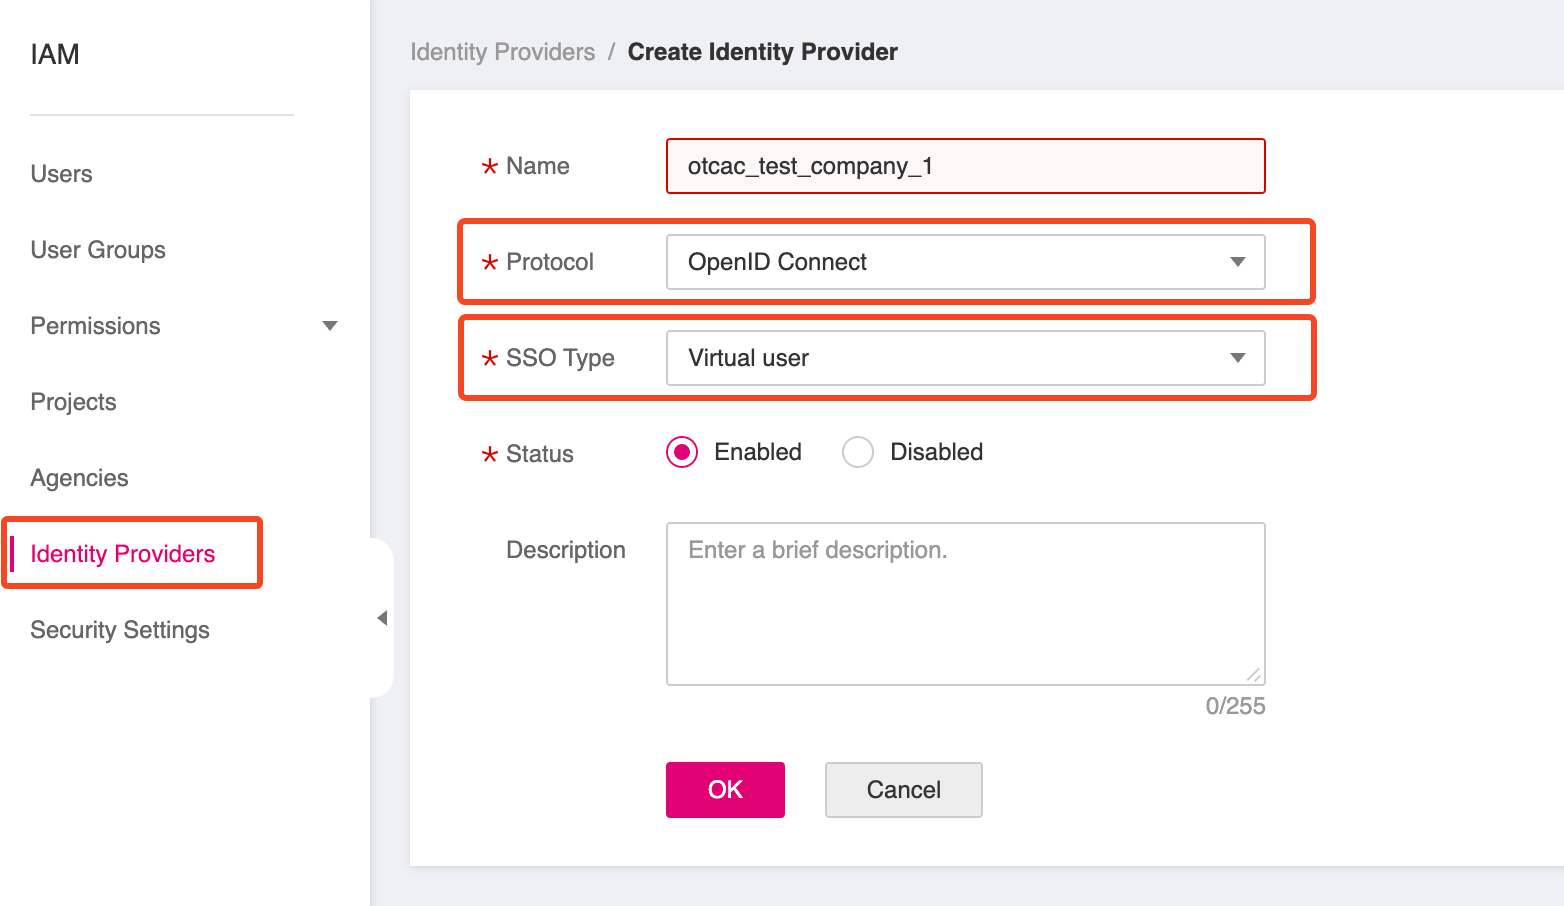
Task: Open the Users menu item
Action: [x=61, y=174]
